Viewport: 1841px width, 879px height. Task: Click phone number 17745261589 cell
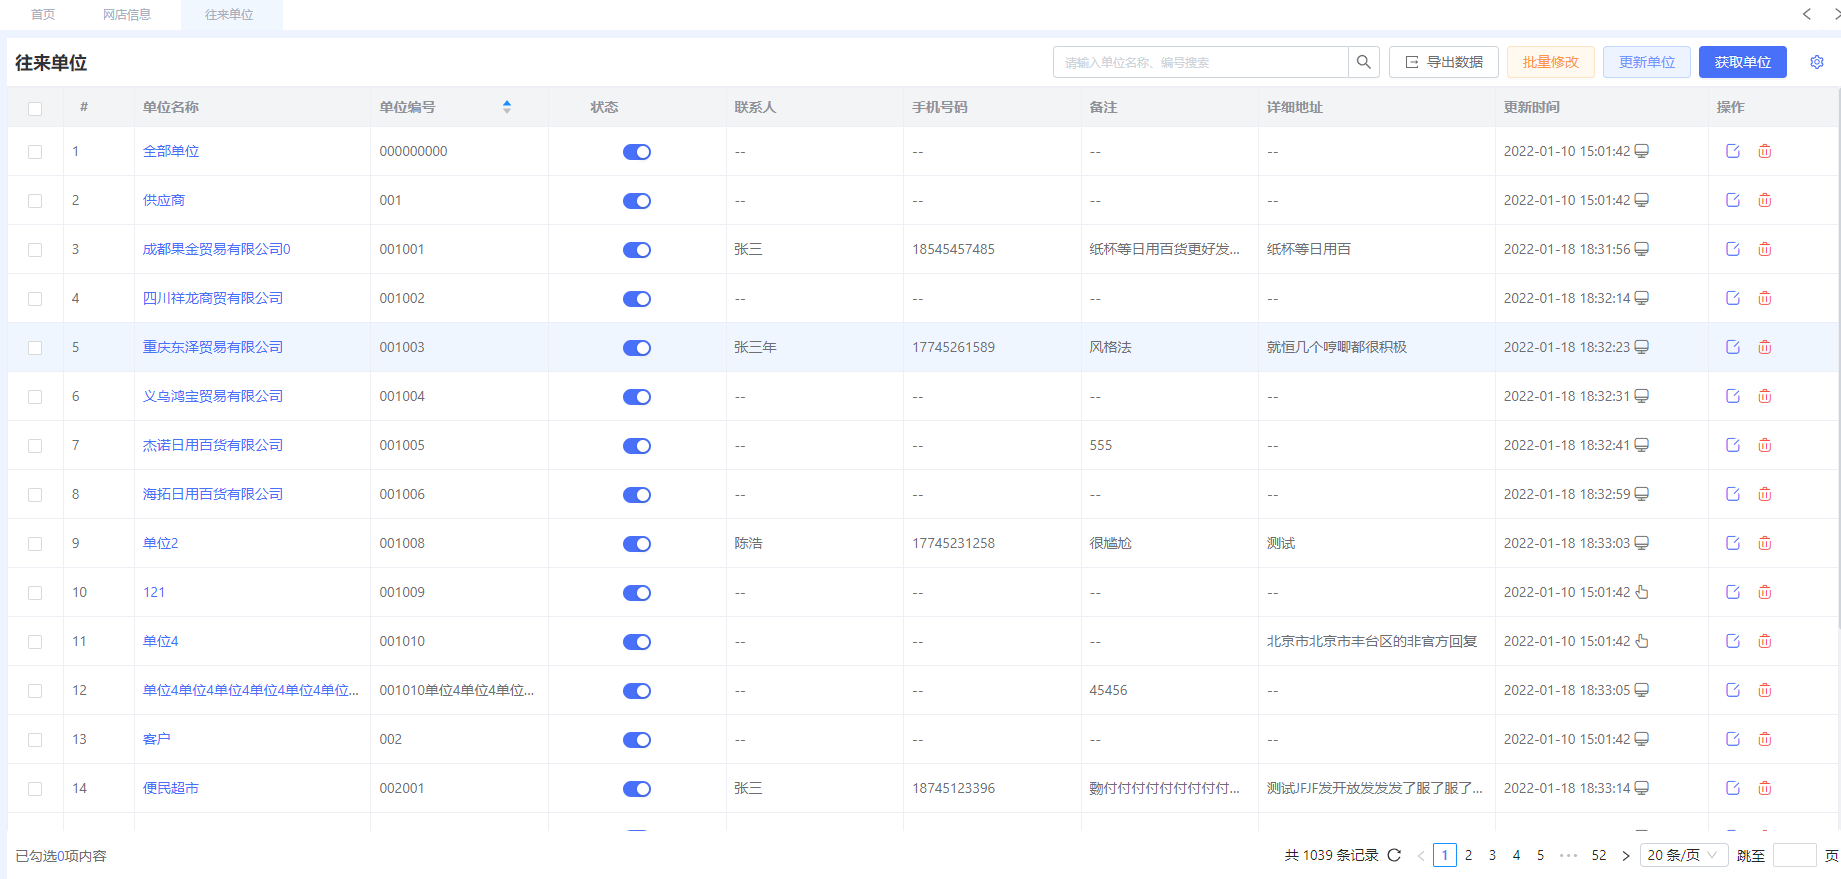[953, 347]
